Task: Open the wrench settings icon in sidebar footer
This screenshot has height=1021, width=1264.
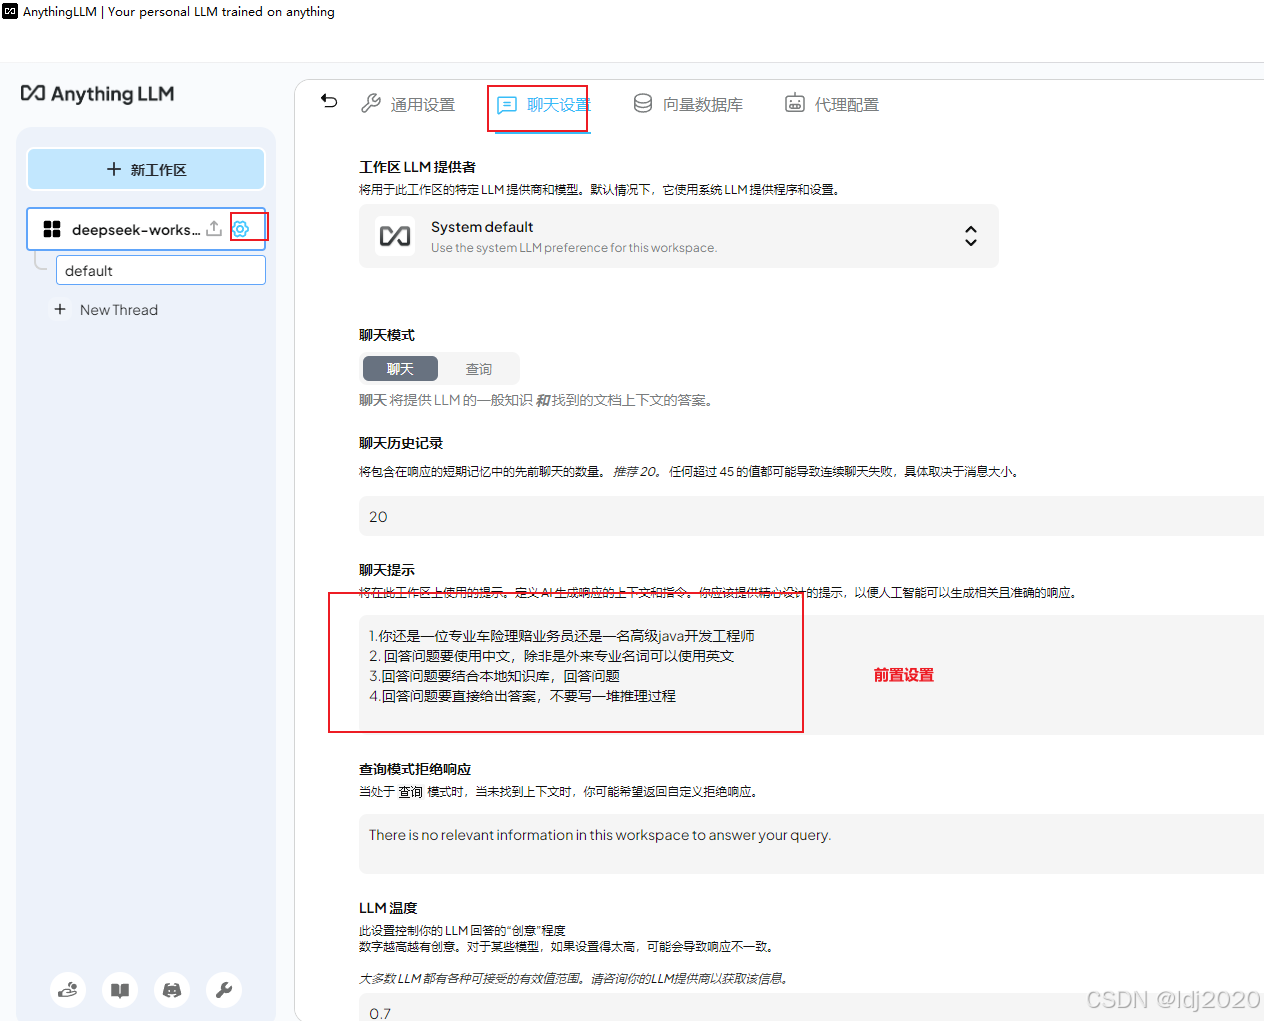Action: click(x=224, y=990)
